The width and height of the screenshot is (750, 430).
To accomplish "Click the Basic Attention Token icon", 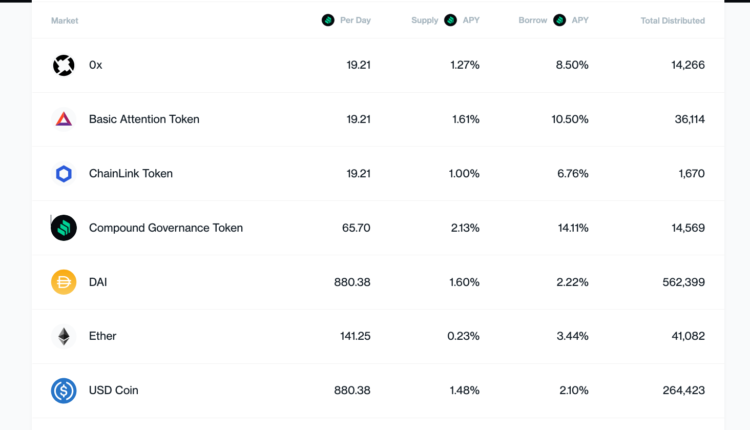I will (x=64, y=119).
